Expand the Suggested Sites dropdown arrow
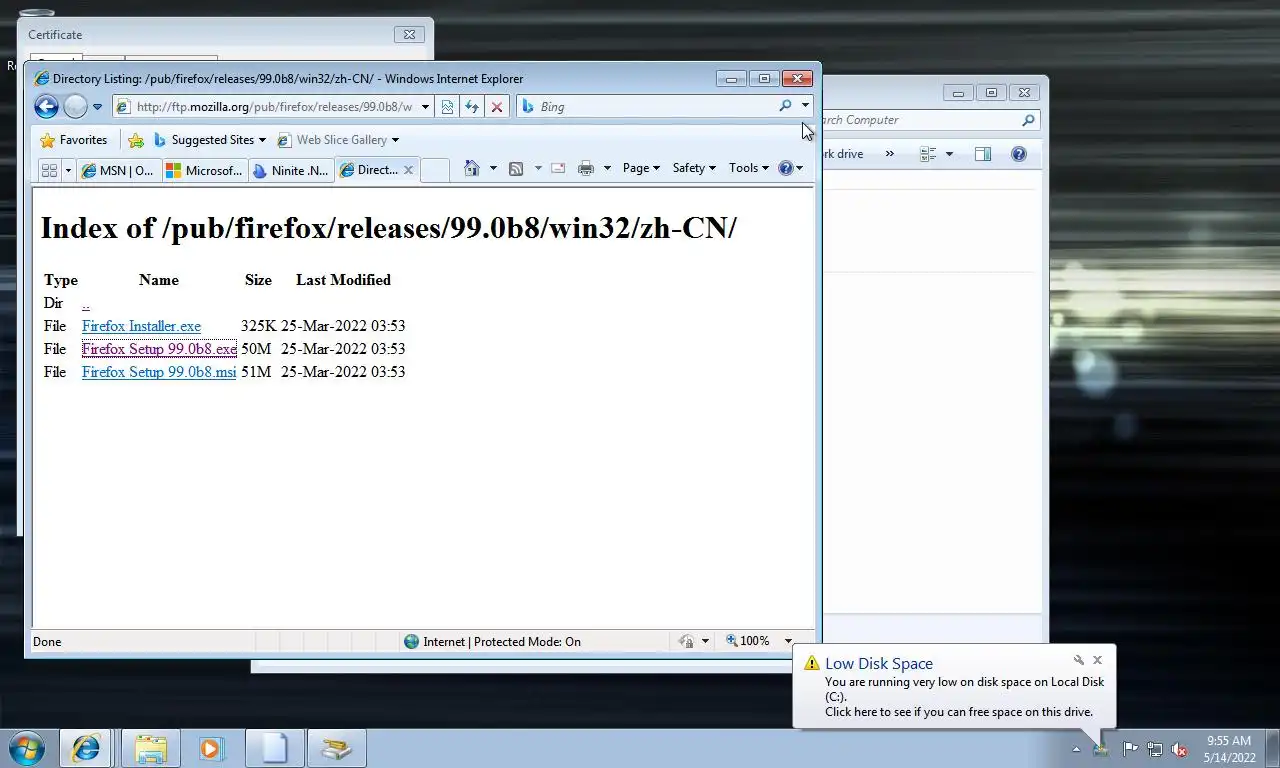 [x=262, y=140]
